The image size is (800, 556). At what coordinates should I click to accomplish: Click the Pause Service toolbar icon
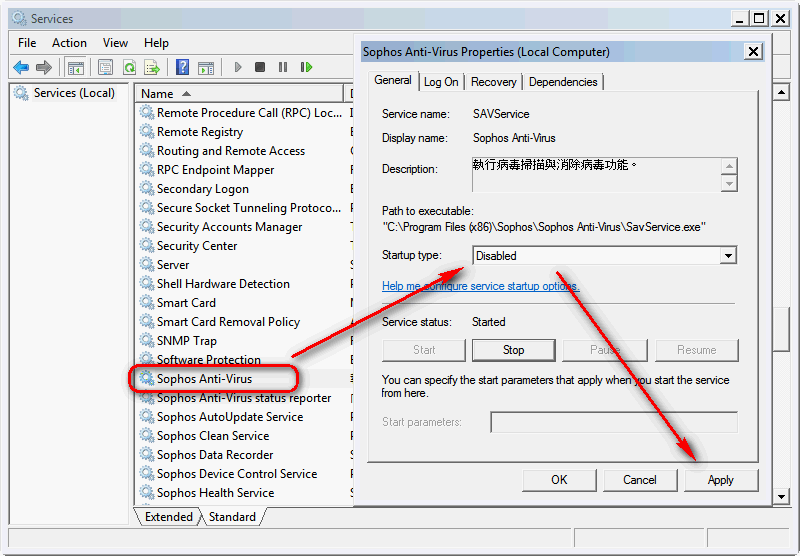283,67
